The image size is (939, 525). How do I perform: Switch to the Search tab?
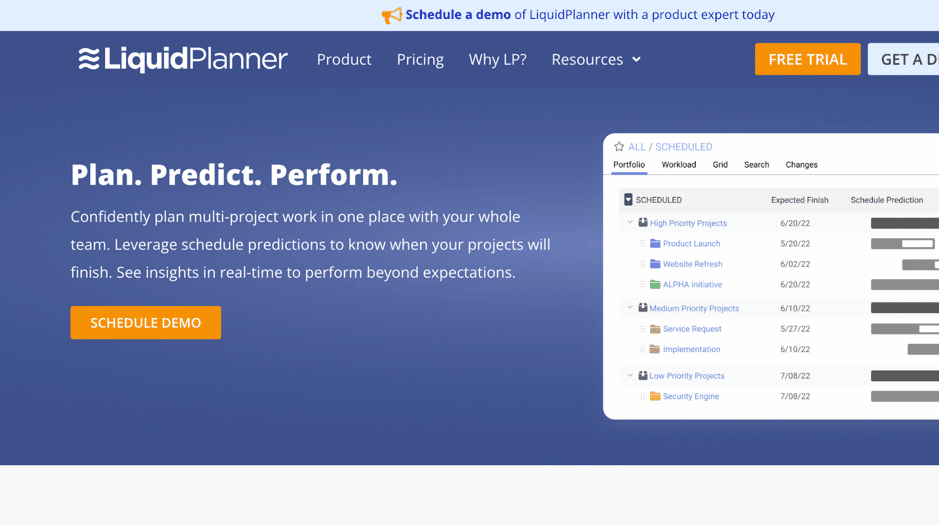coord(756,165)
